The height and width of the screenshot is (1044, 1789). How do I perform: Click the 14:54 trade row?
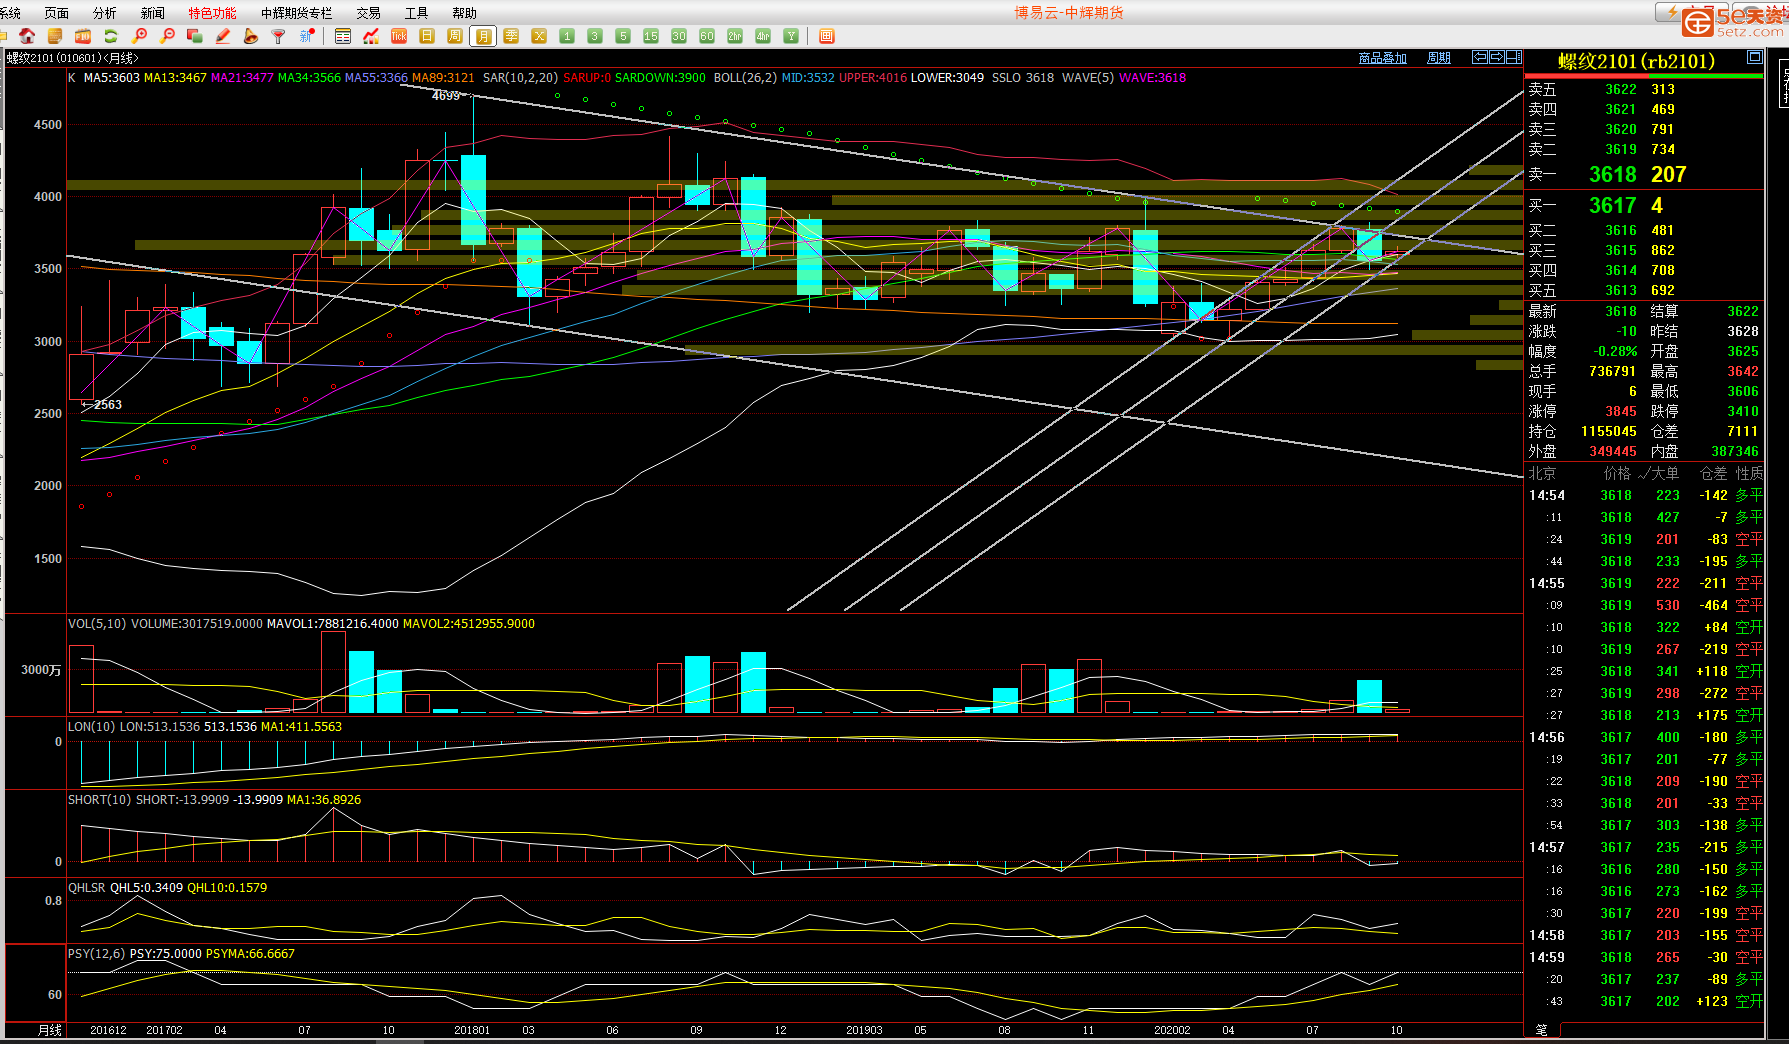[x=1644, y=496]
